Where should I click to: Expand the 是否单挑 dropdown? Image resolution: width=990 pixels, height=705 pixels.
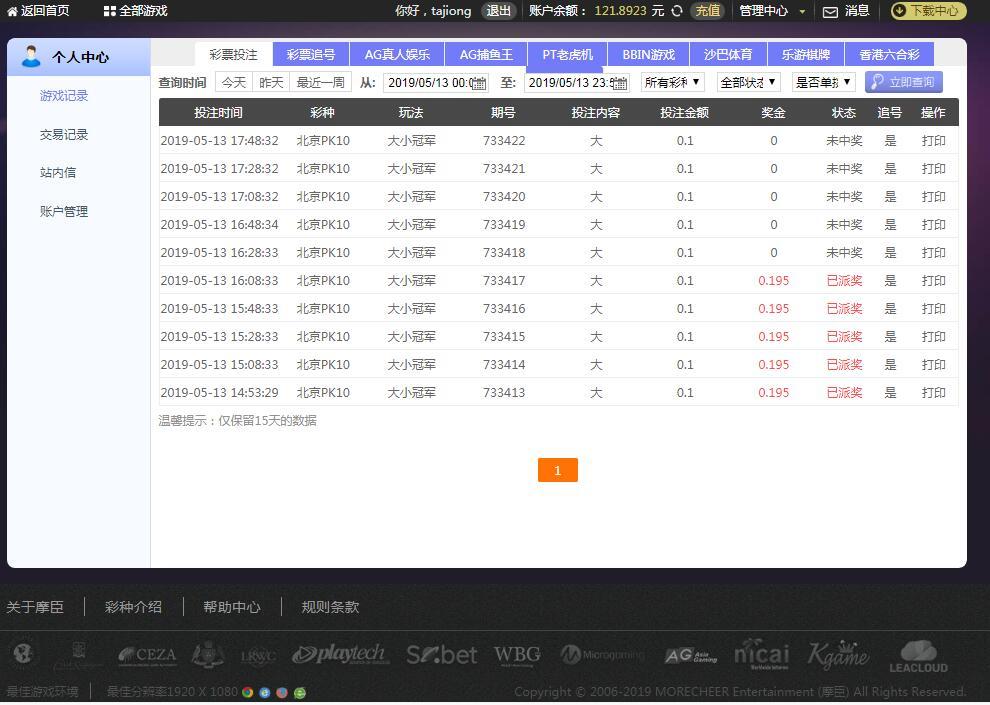pyautogui.click(x=823, y=82)
